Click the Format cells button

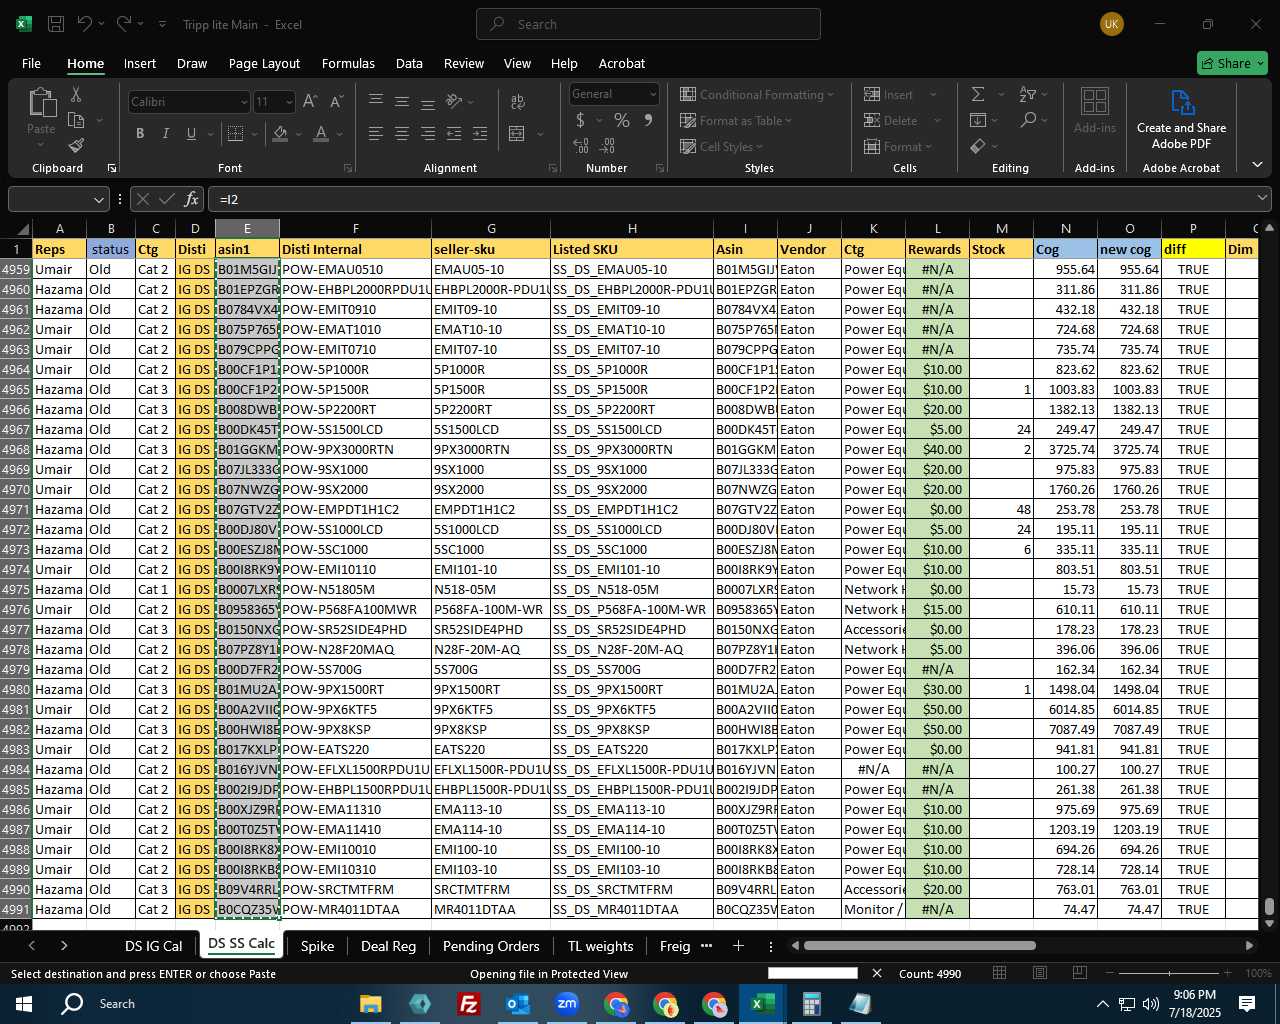892,146
